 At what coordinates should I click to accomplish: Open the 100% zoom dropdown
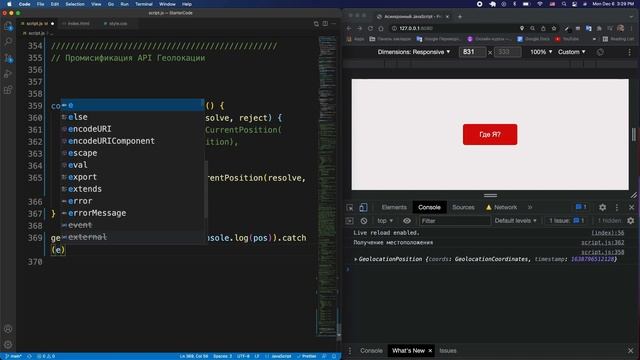pos(541,52)
